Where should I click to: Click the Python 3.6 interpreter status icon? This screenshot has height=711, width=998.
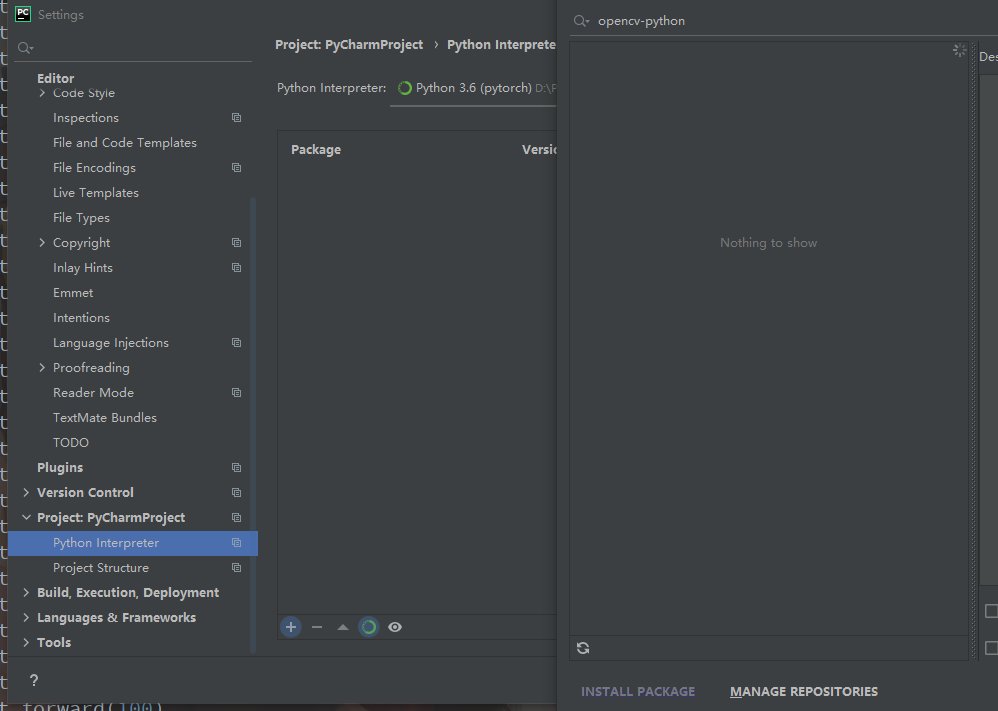click(x=404, y=88)
